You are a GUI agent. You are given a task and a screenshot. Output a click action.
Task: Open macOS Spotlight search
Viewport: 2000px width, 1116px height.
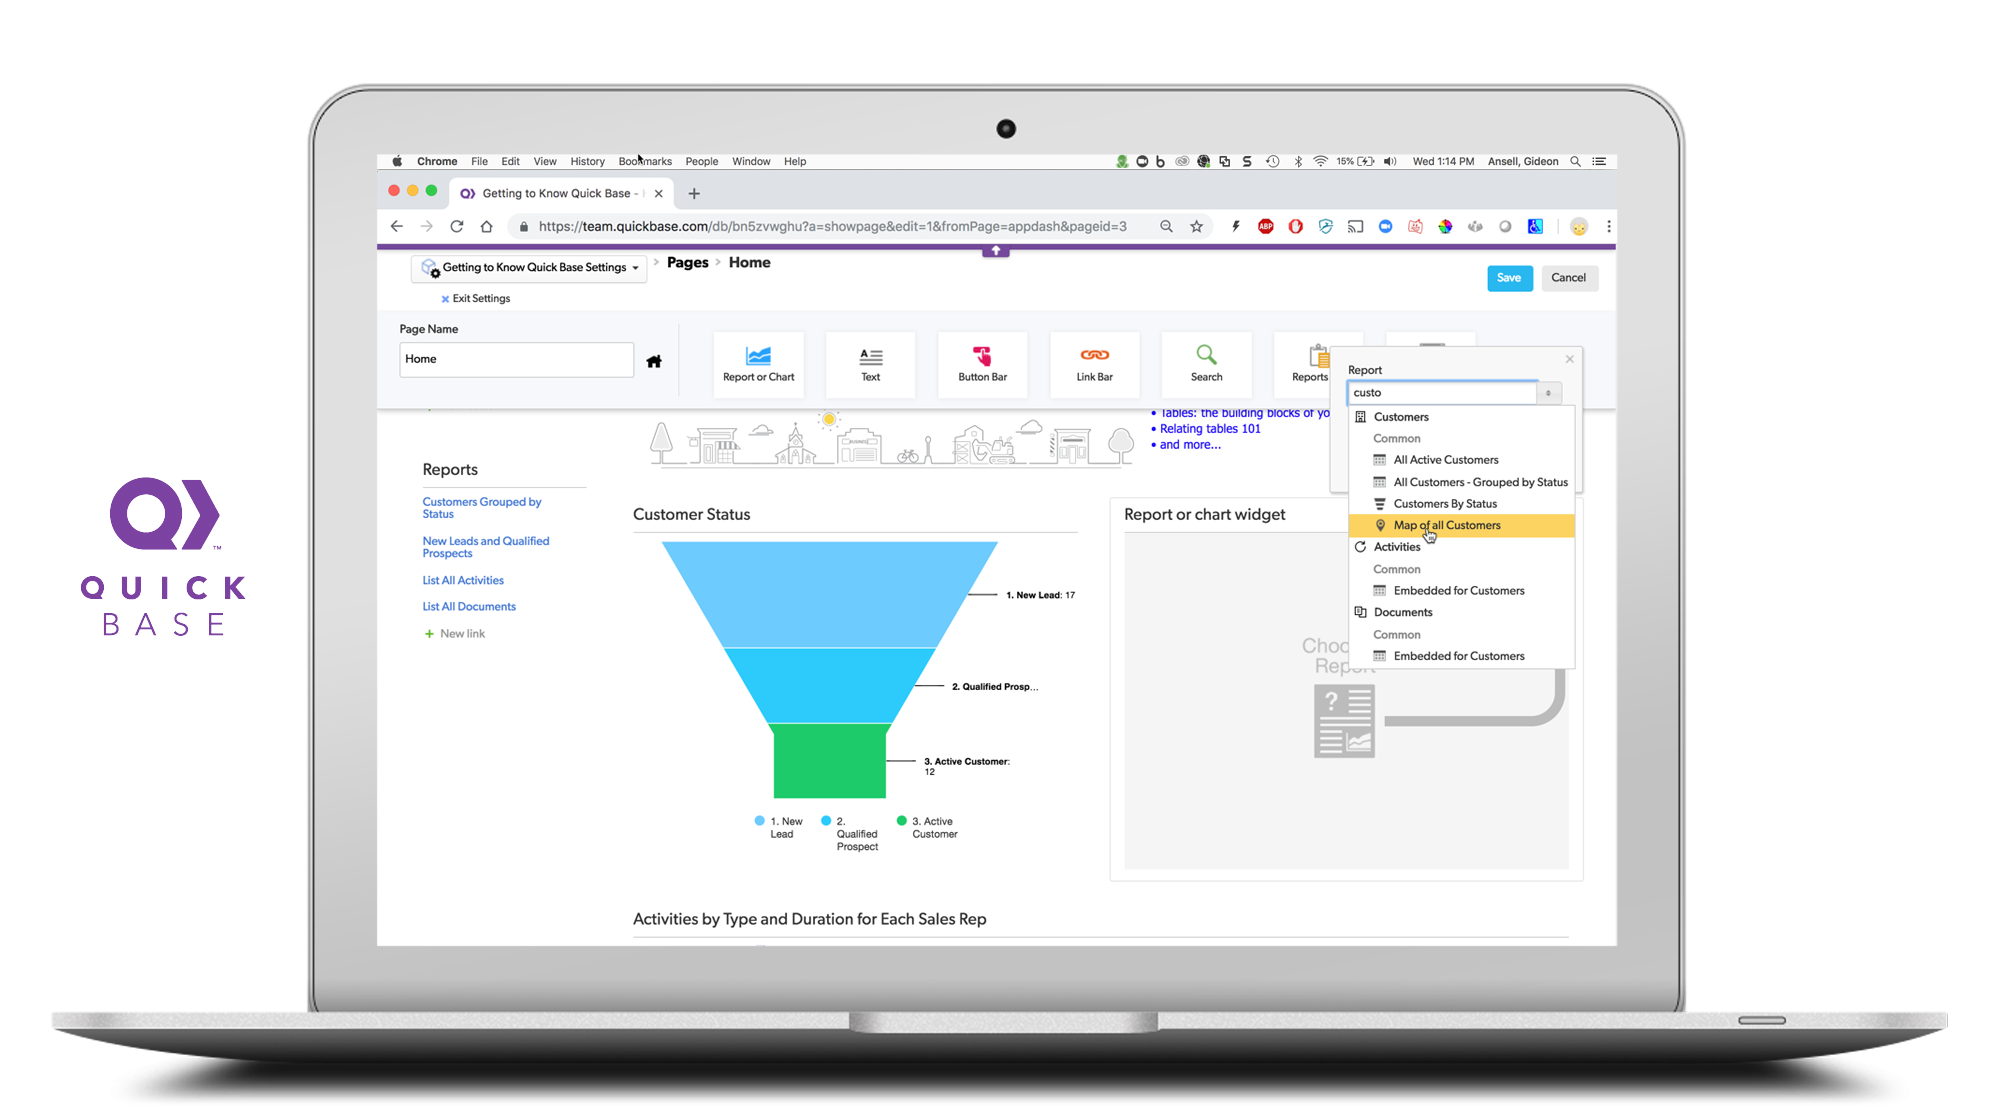1575,161
